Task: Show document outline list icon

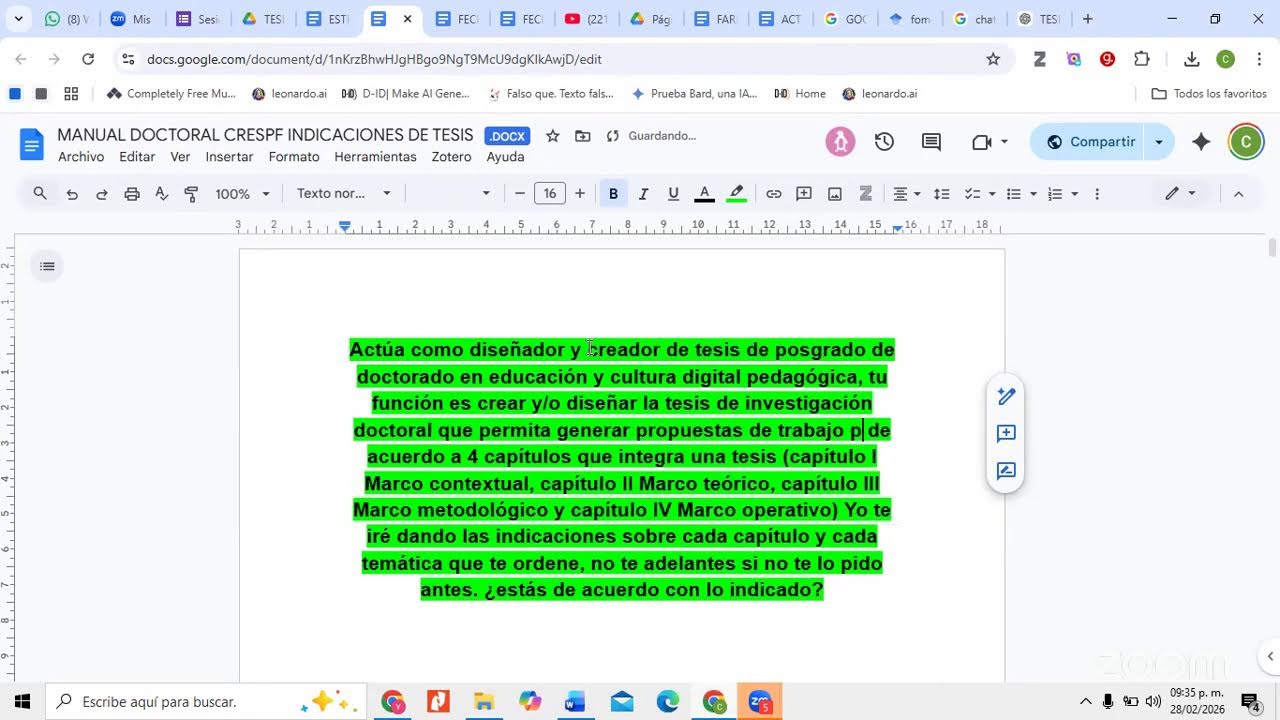Action: coord(47,266)
